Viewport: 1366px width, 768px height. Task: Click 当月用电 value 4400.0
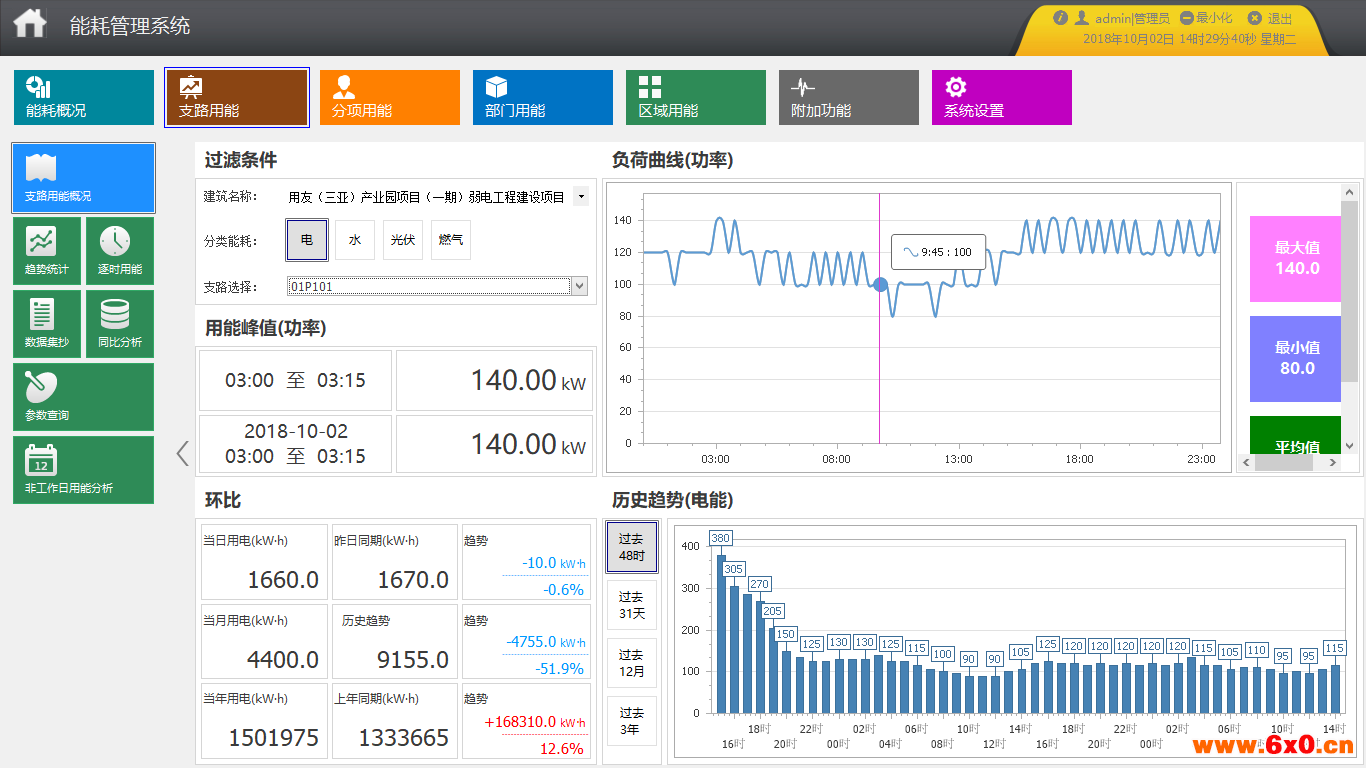coord(283,660)
